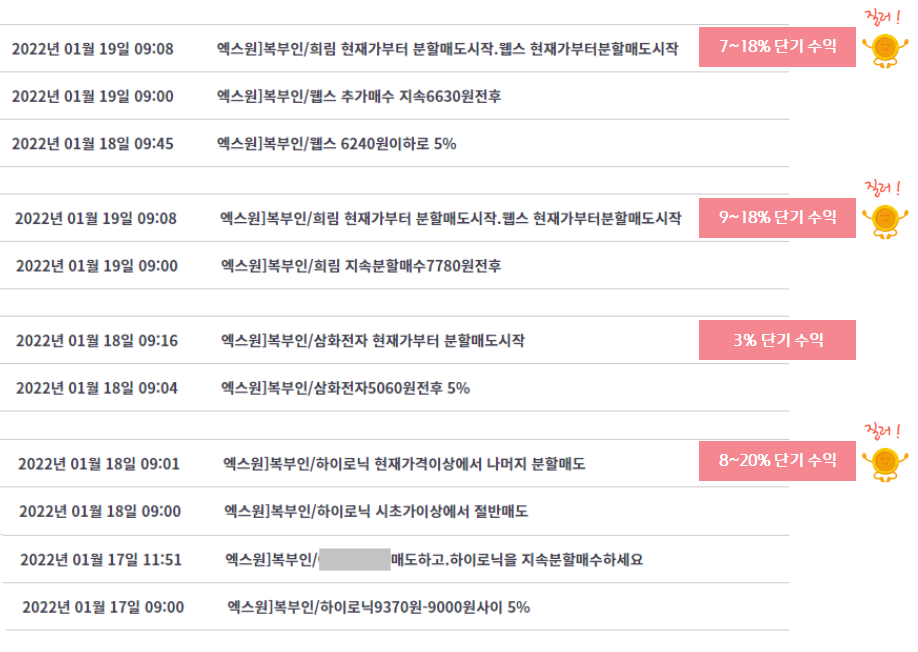This screenshot has height=652, width=918.
Task: Click the 2022년 01월 18일 09:45 timestamp
Action: 93,144
